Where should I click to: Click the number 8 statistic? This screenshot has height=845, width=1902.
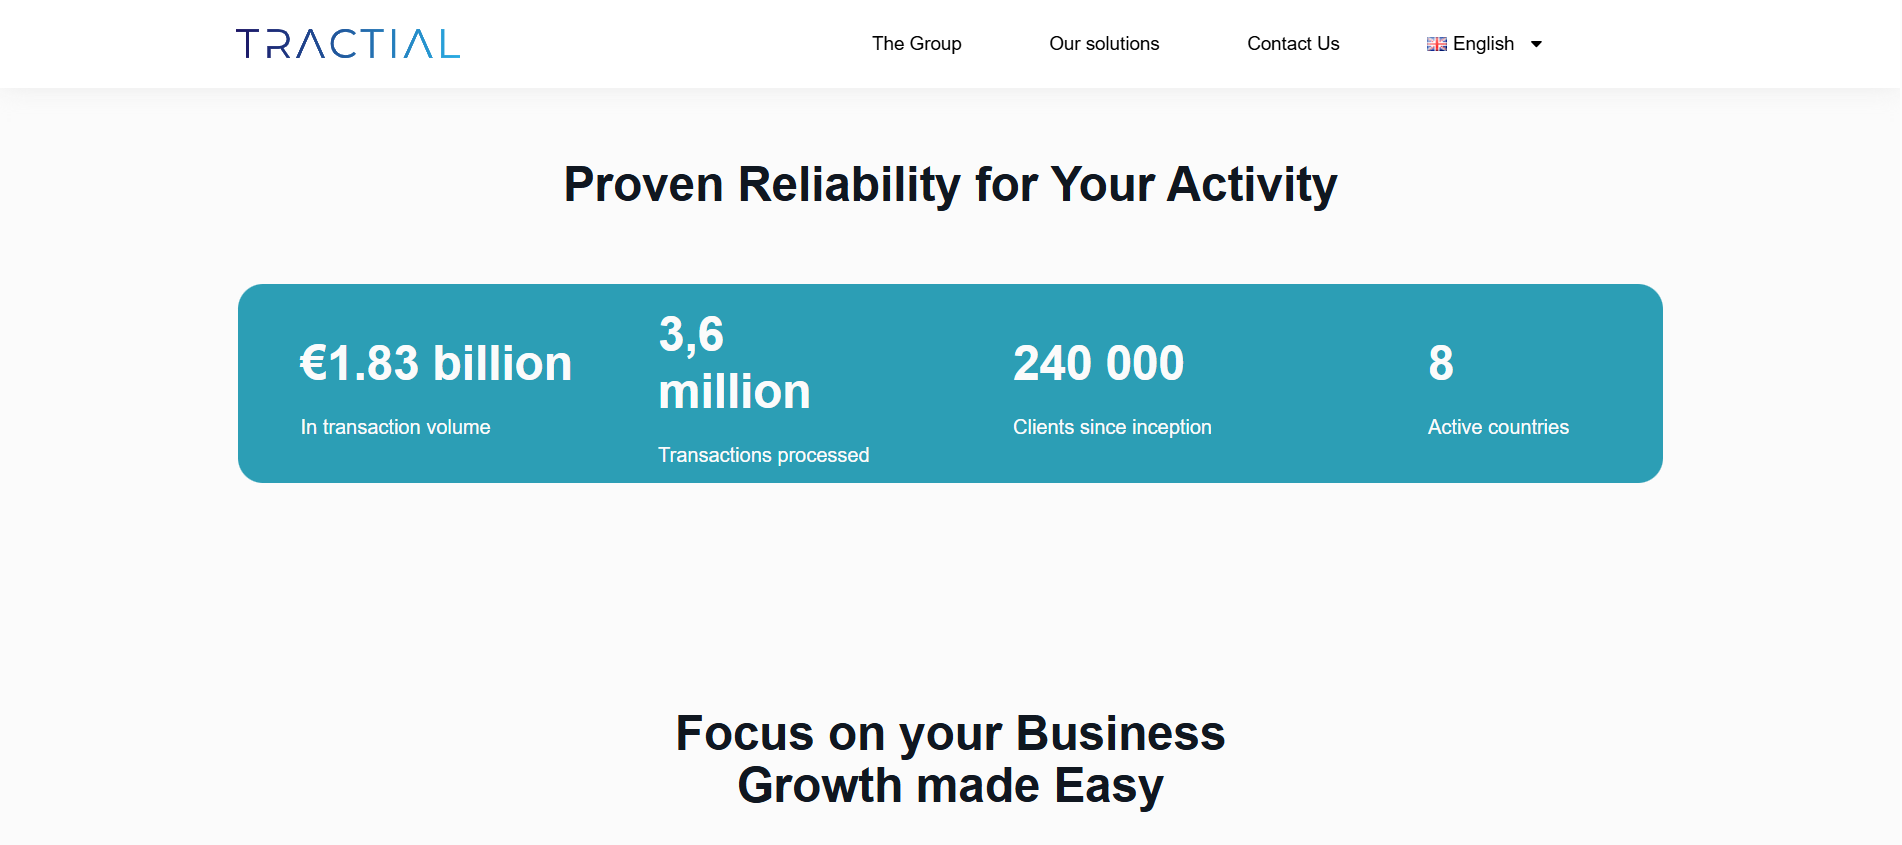(x=1441, y=363)
